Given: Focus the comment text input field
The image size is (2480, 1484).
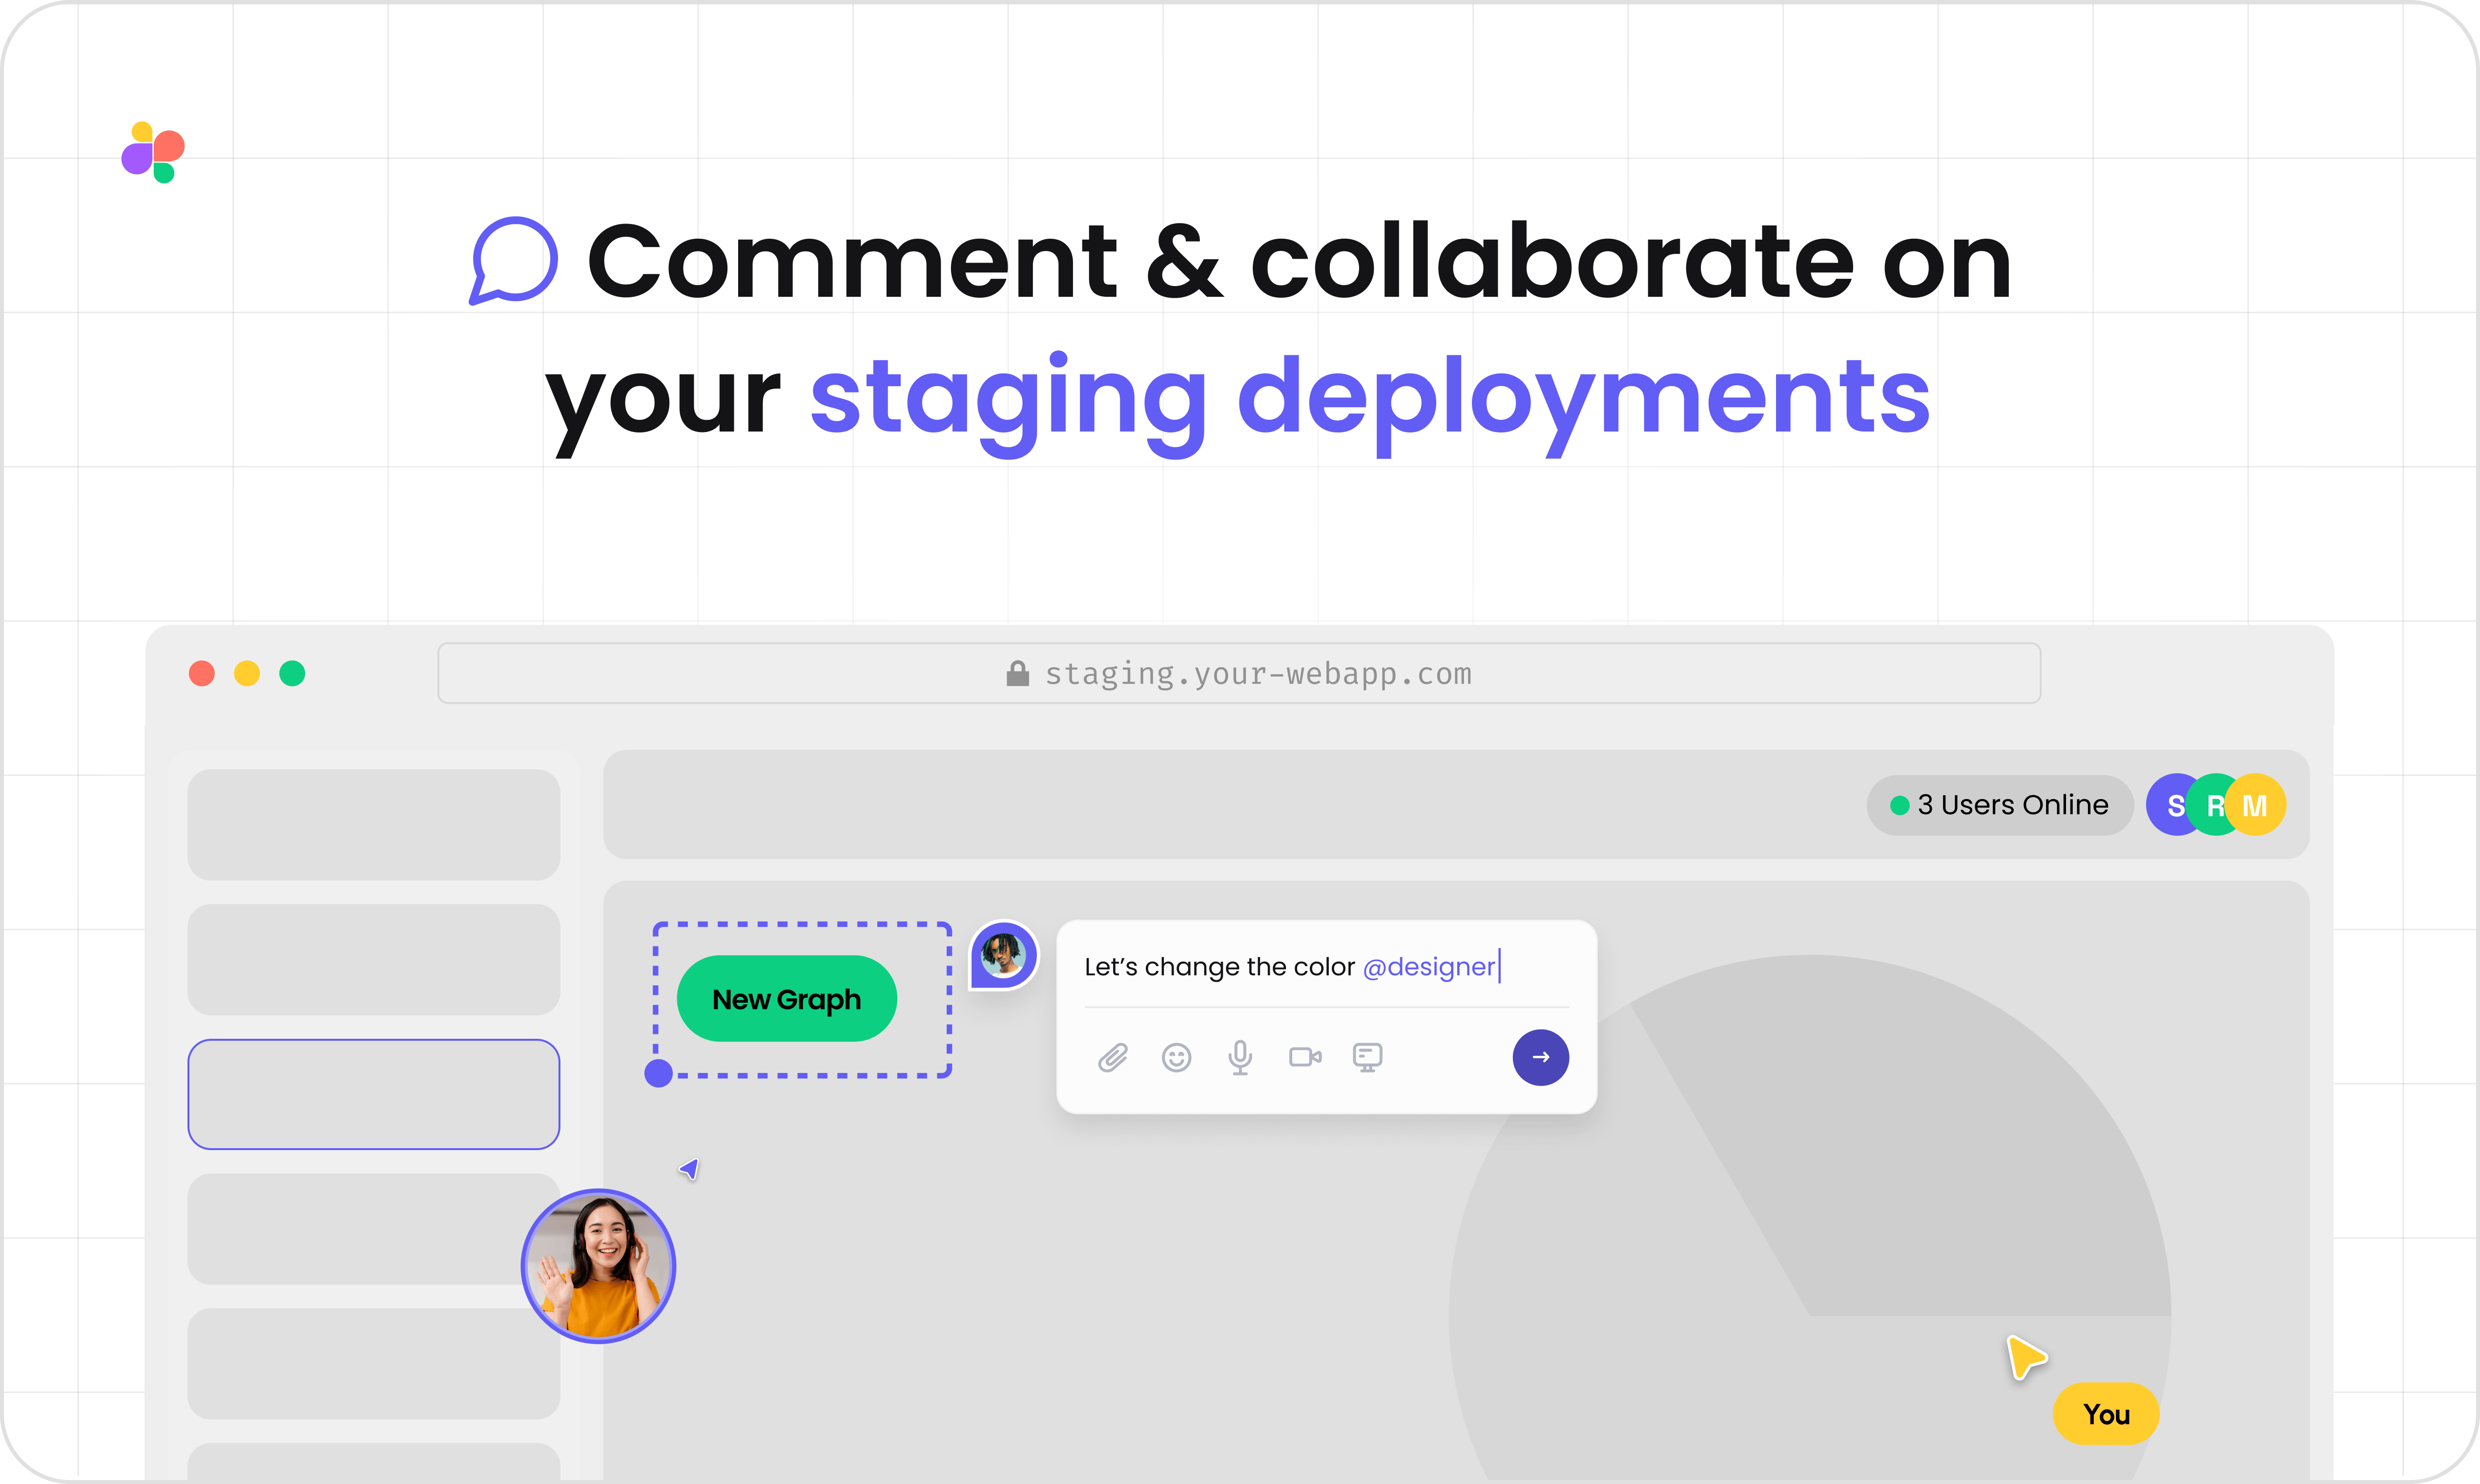Looking at the screenshot, I should coord(1326,967).
